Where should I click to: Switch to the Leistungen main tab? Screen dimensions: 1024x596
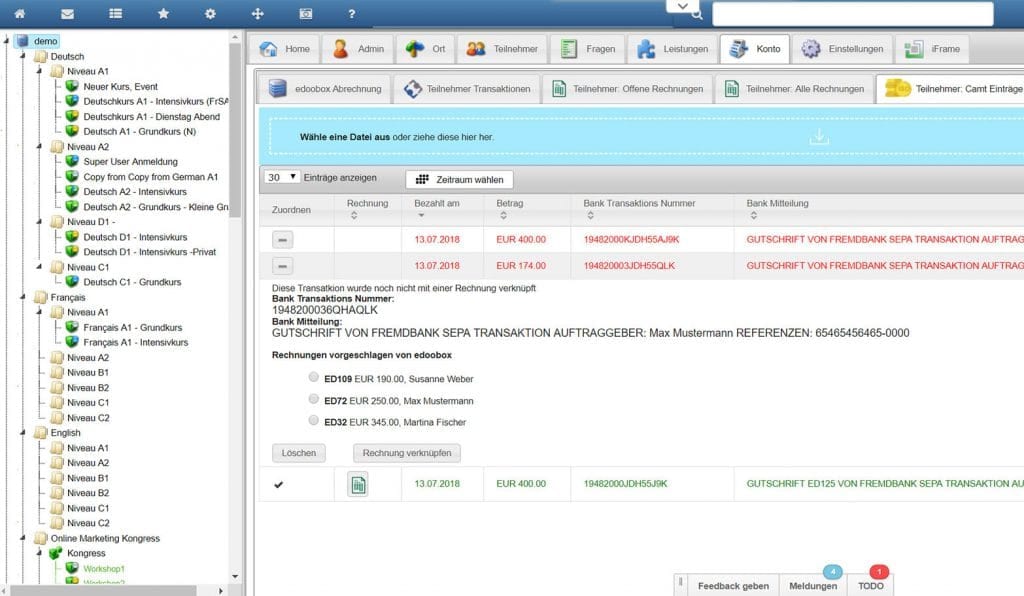click(673, 49)
